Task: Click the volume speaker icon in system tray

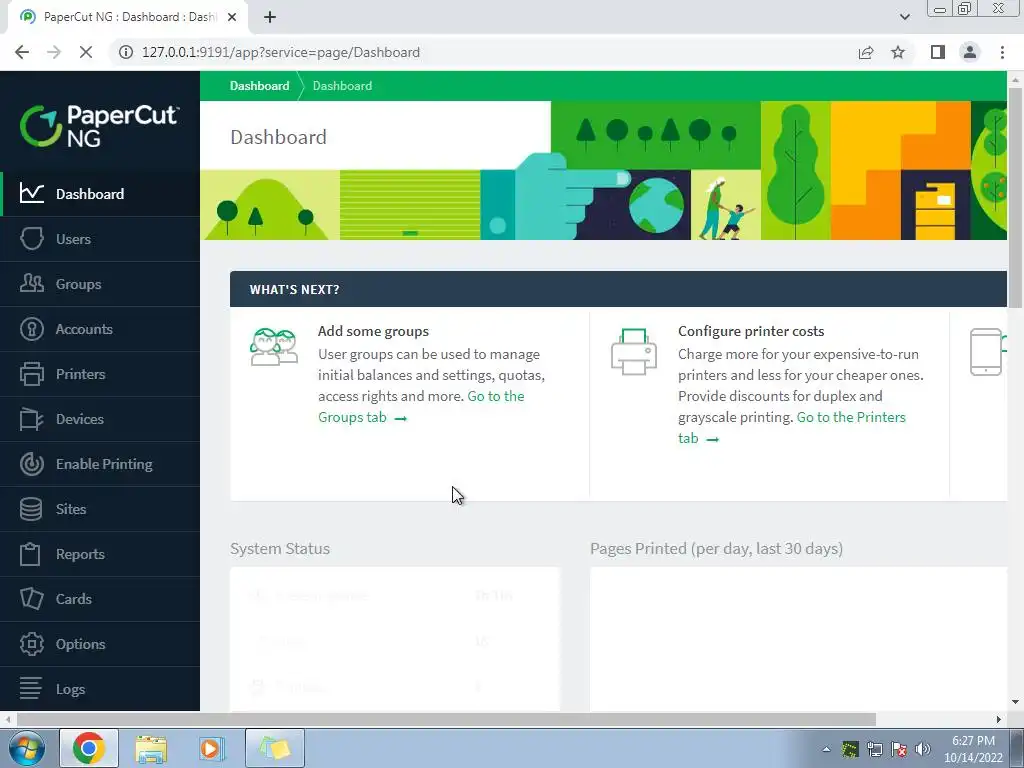Action: [923, 749]
